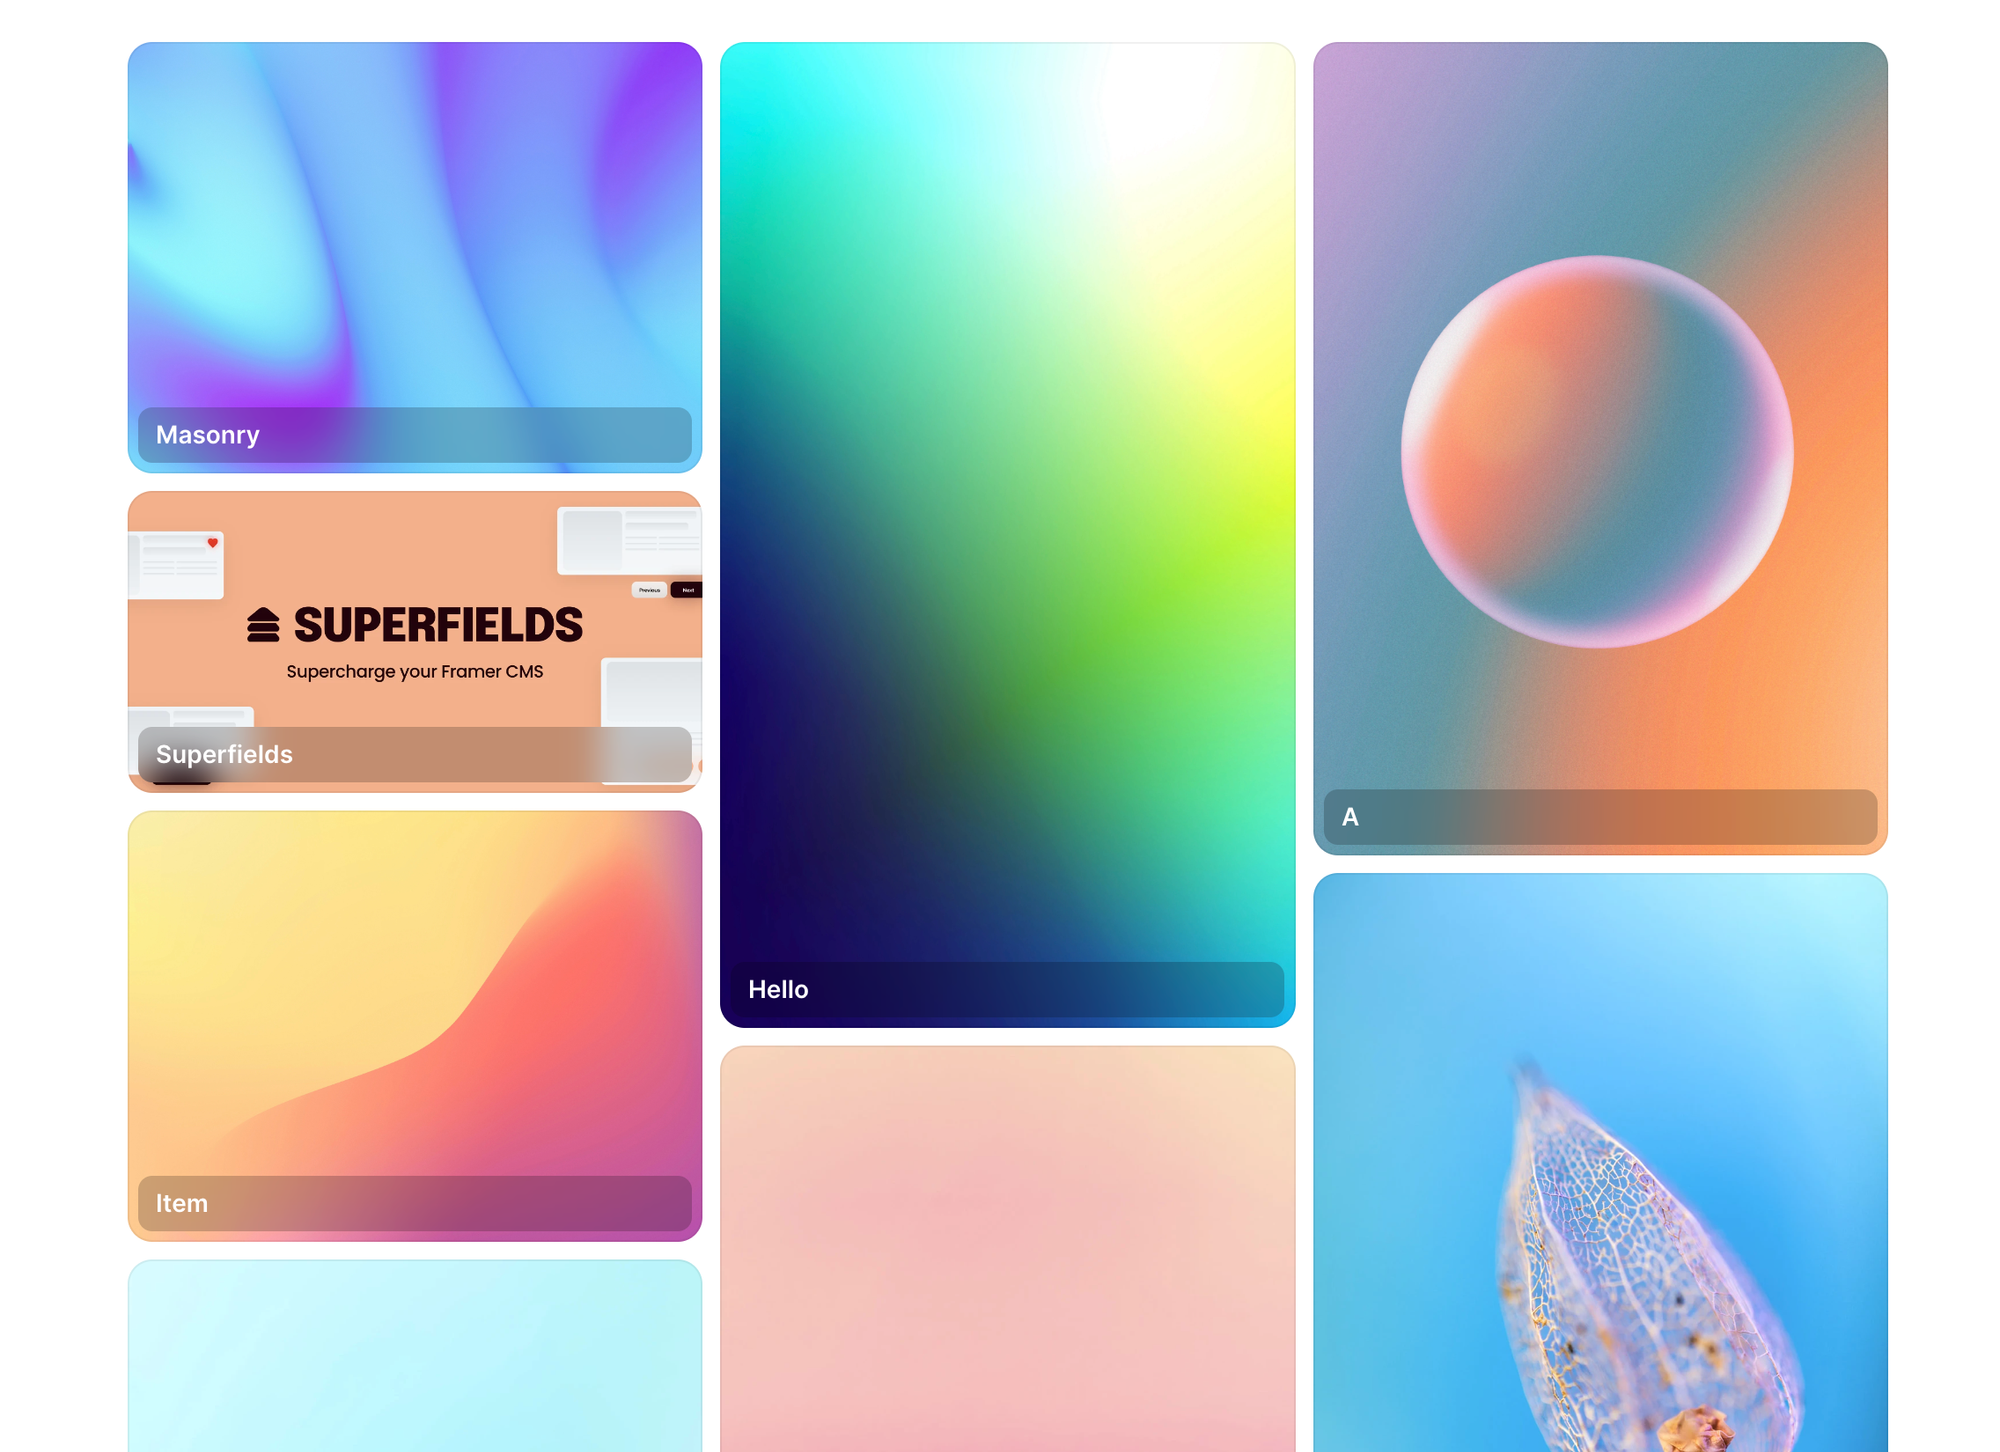Click the Item label bar
2000x1452 pixels.
pos(414,1203)
